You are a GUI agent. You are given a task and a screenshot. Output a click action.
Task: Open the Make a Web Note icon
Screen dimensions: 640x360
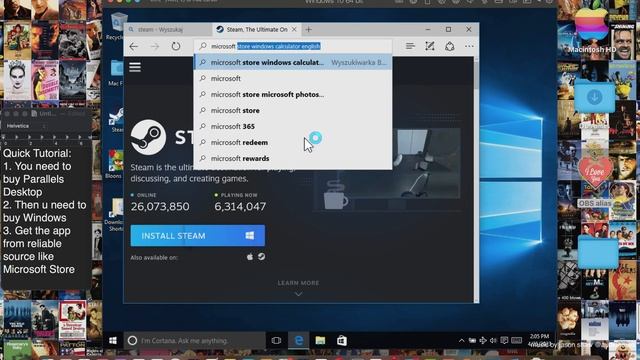(x=430, y=46)
